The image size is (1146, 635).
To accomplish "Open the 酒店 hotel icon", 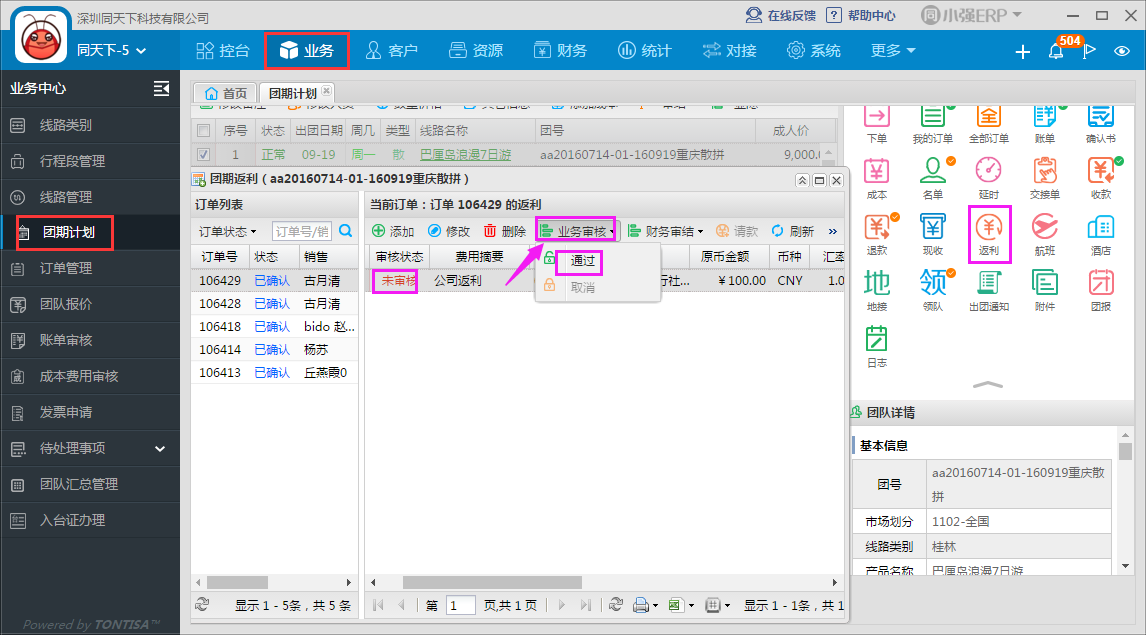I will 1101,234.
